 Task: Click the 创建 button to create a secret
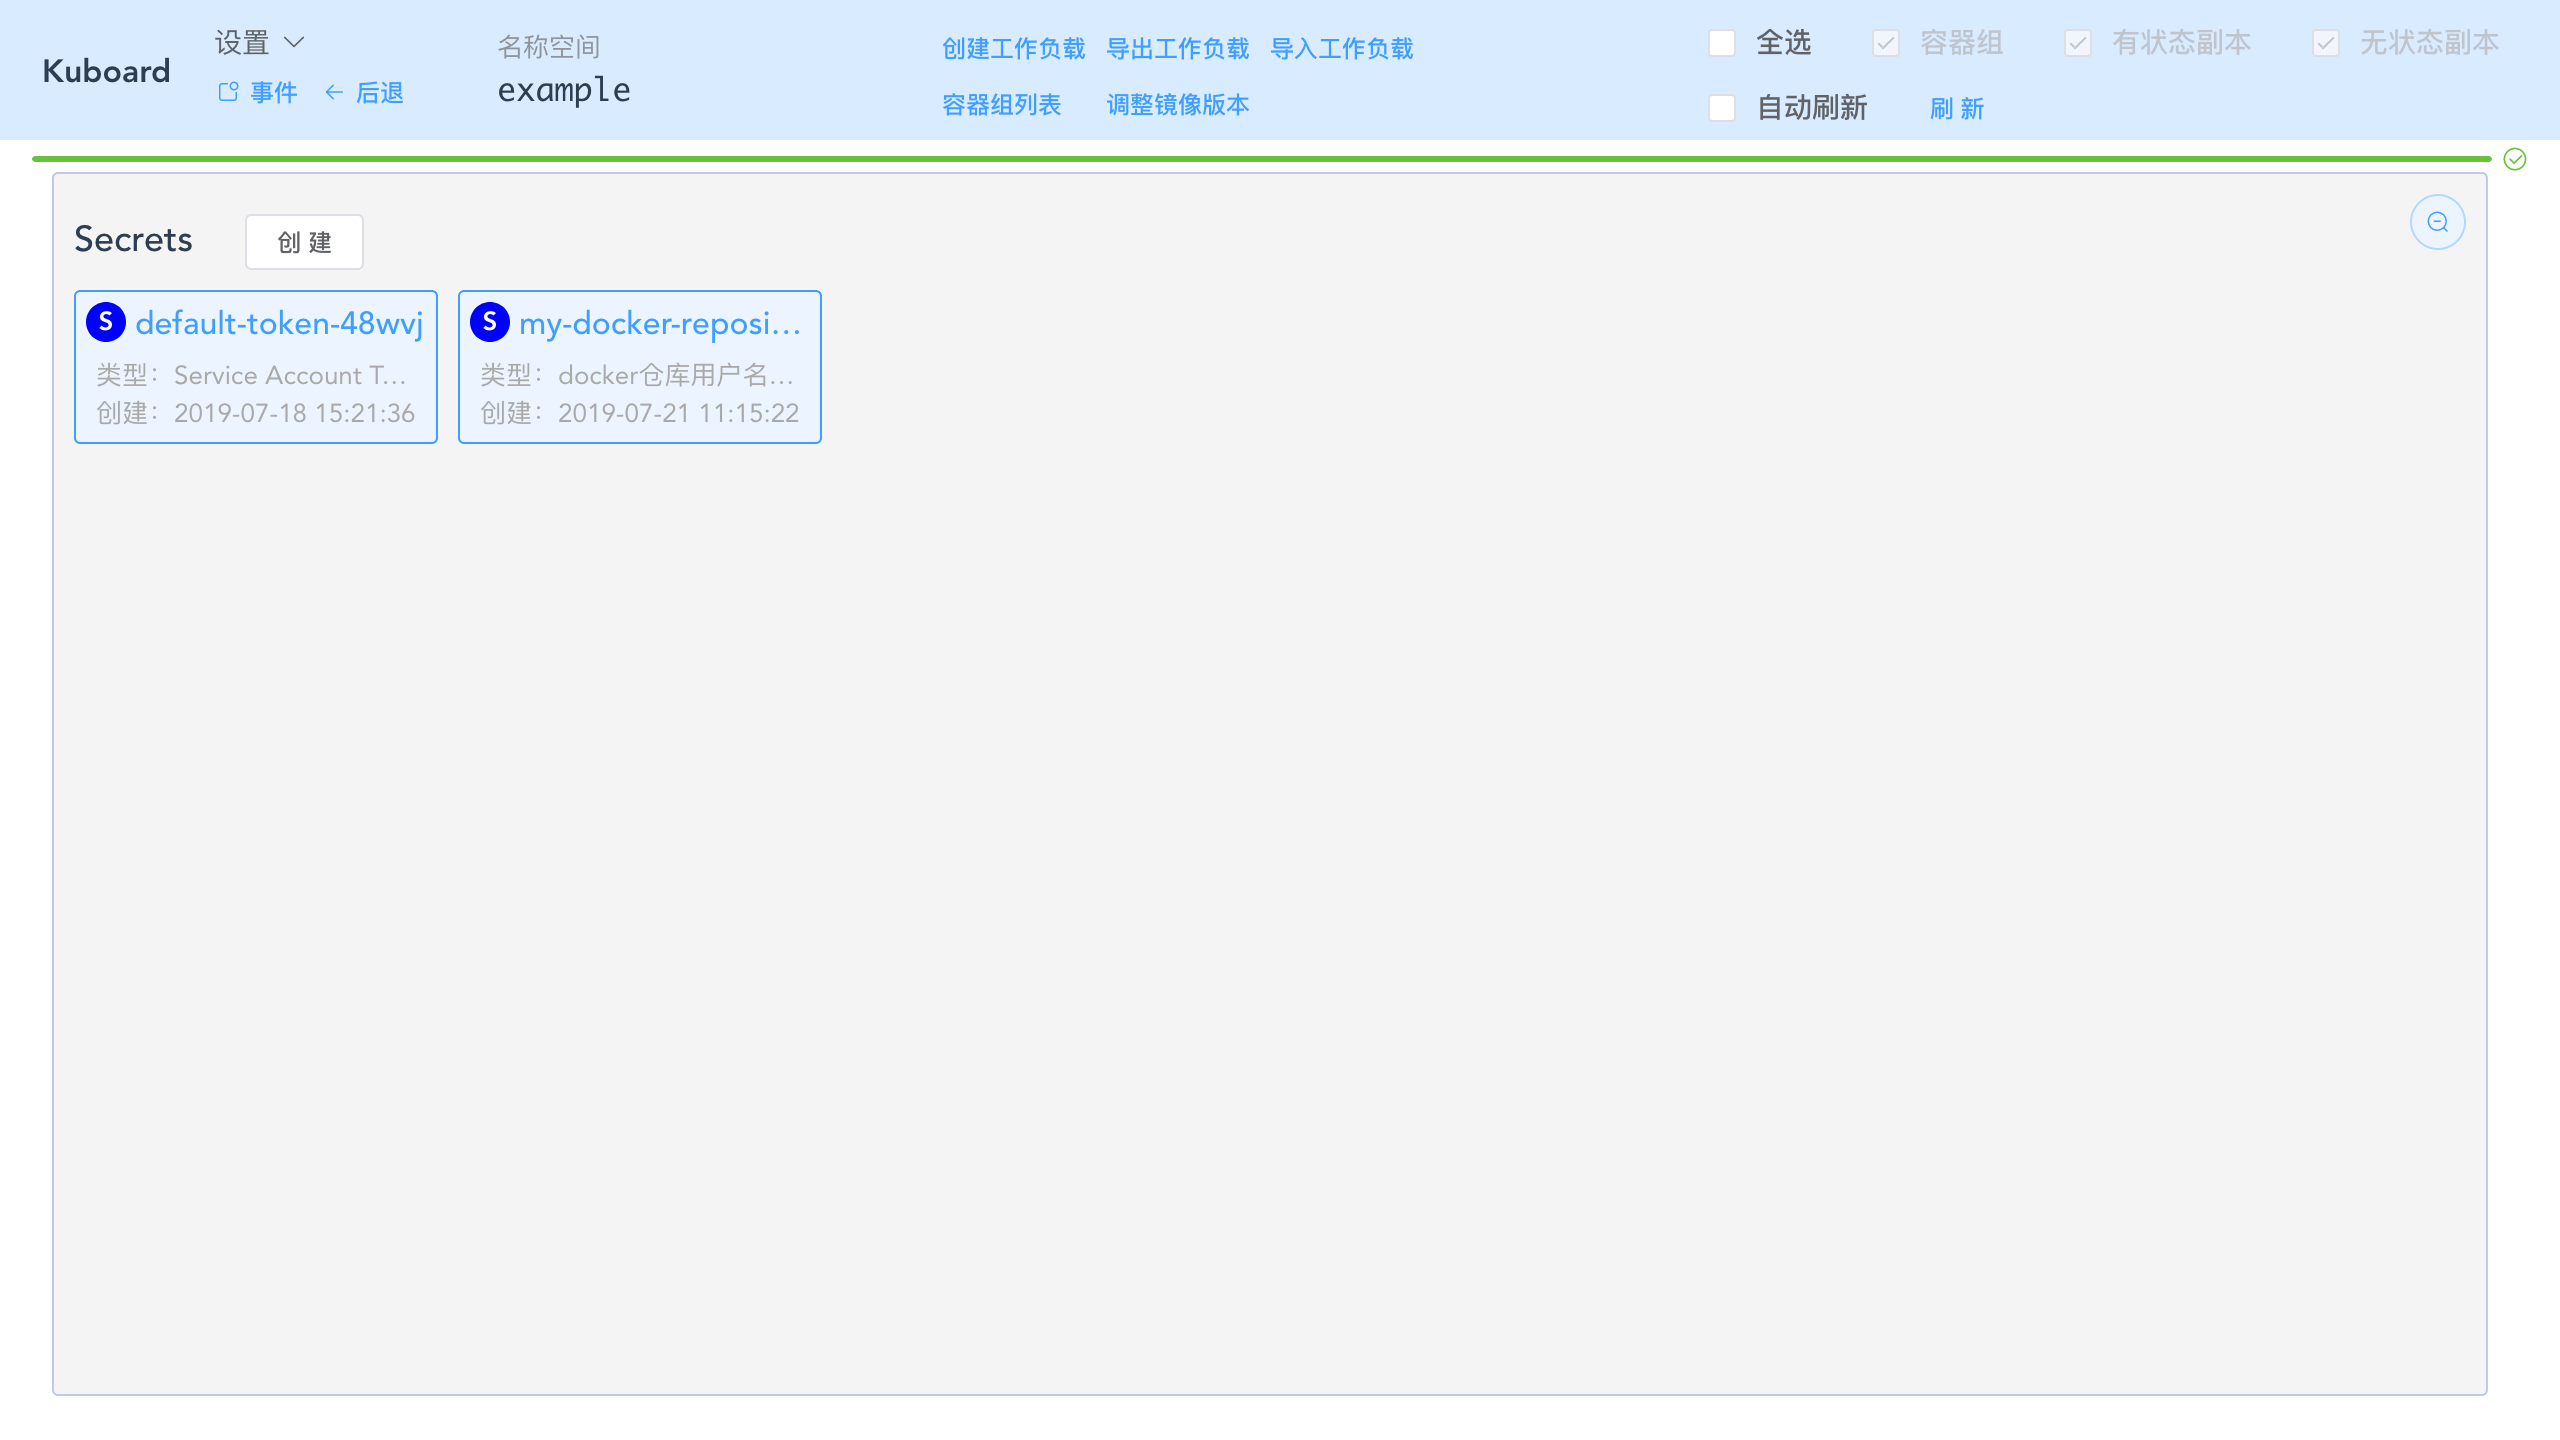(304, 241)
